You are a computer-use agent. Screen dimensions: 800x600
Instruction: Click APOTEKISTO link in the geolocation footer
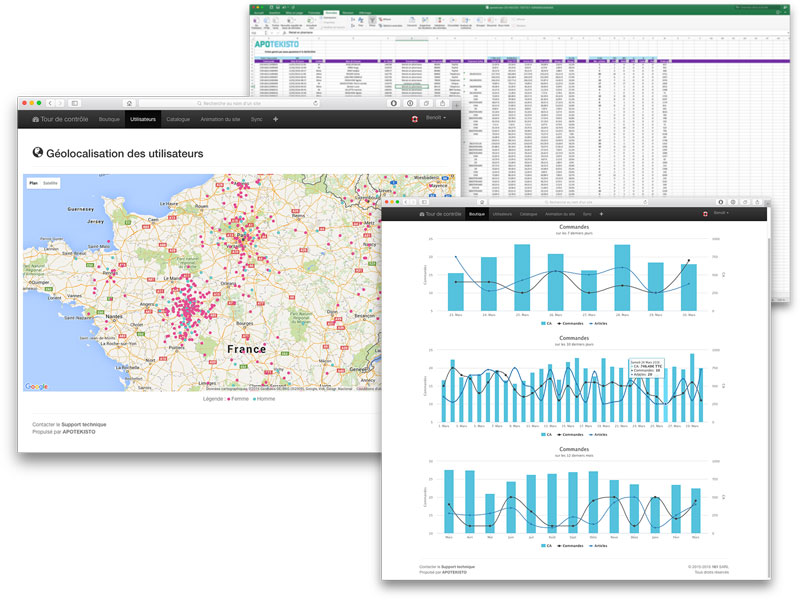tap(79, 432)
